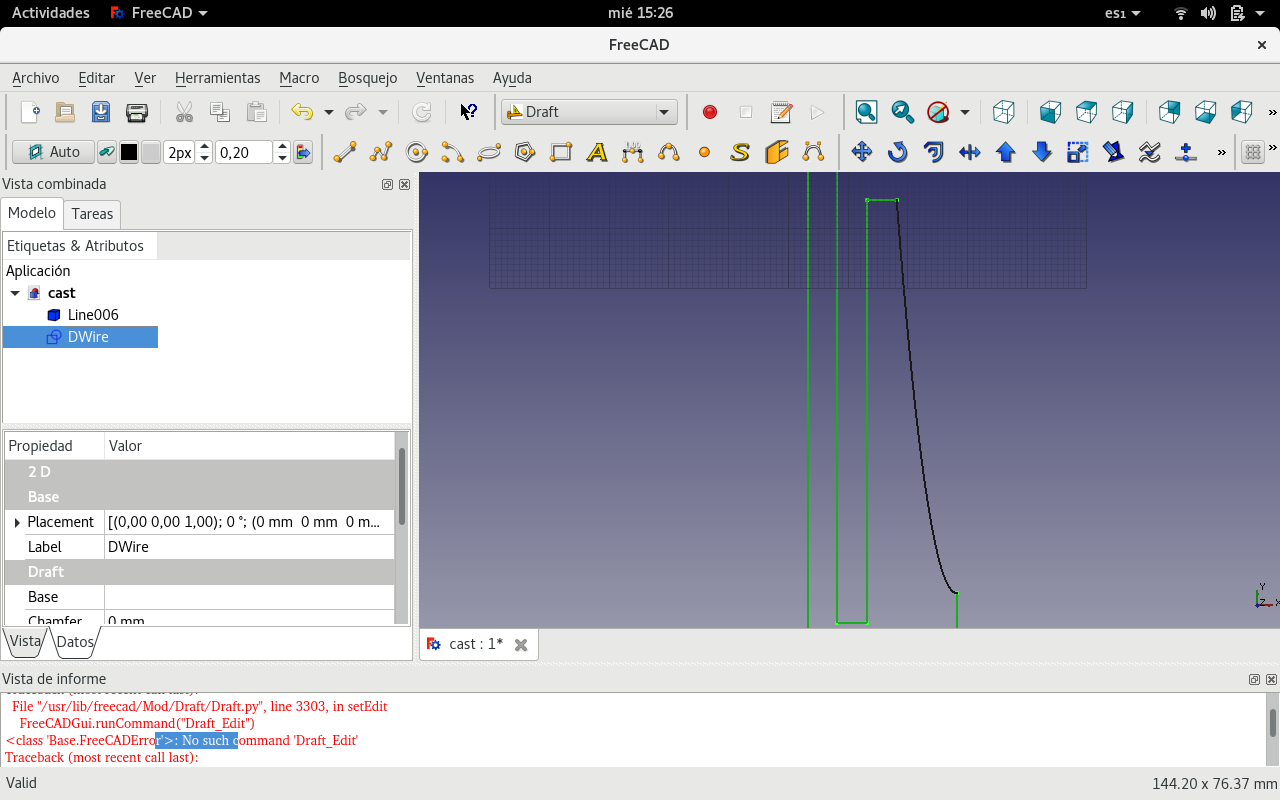The height and width of the screenshot is (800, 1280).
Task: Select the Draft Wire polyline tool
Action: [381, 152]
